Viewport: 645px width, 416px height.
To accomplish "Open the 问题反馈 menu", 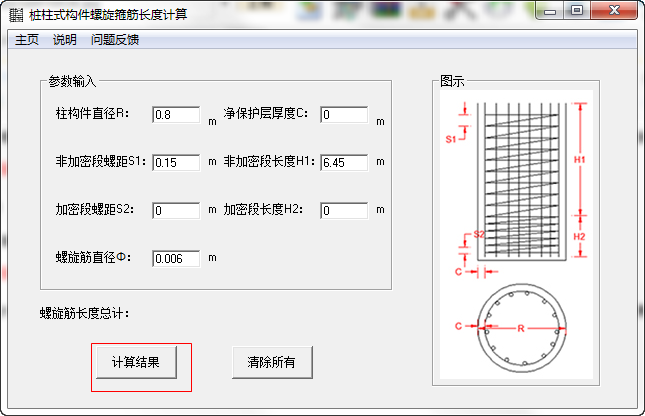I will point(115,40).
